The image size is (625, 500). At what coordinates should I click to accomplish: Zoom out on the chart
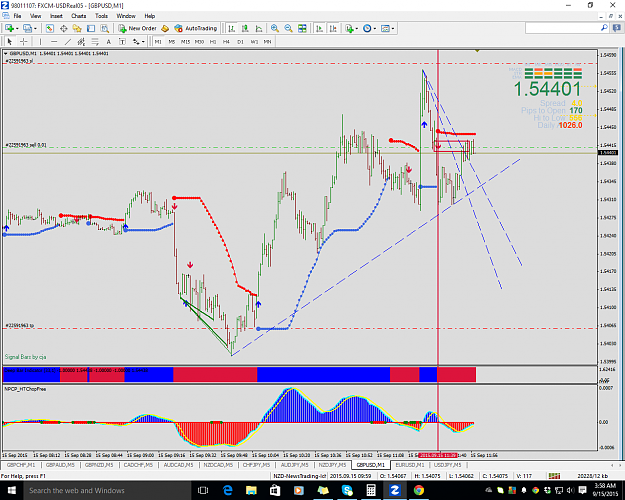(288, 28)
